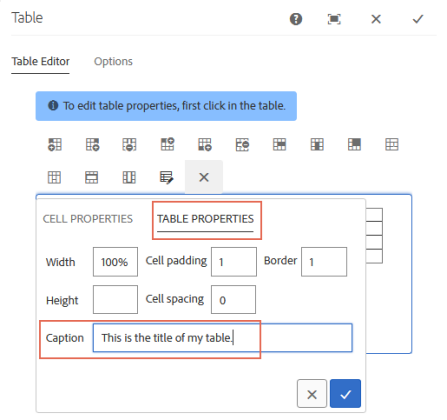
Task: Click the highlighted X toolbar button
Action: [x=204, y=177]
